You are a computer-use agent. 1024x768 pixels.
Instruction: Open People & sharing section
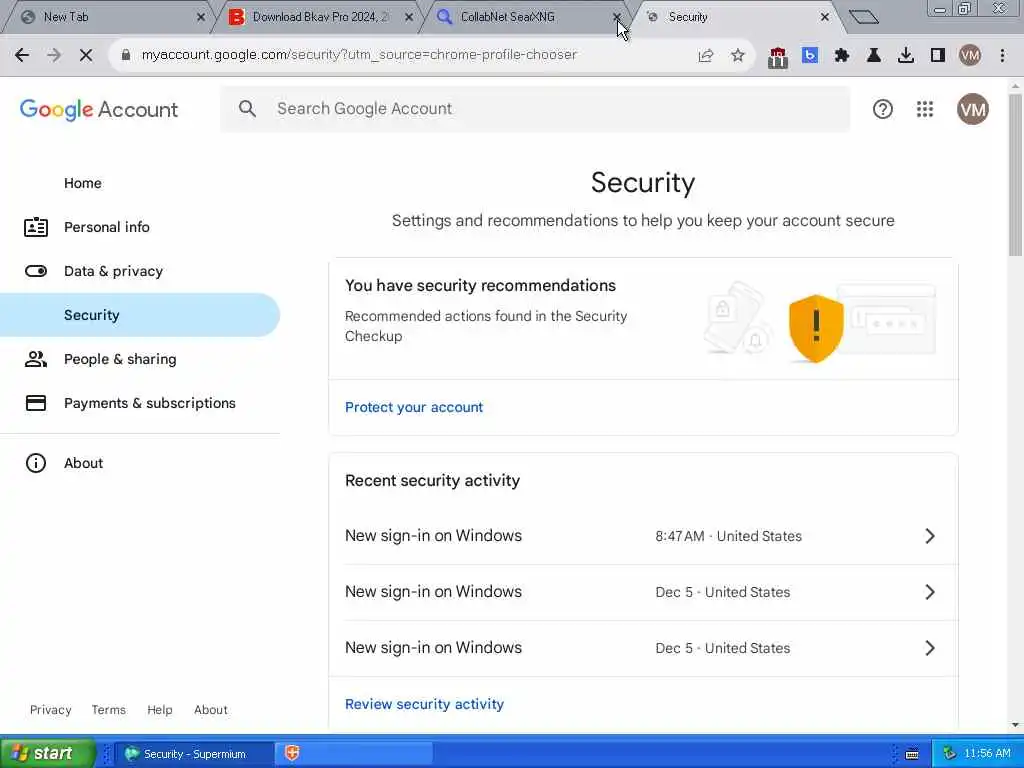point(120,359)
